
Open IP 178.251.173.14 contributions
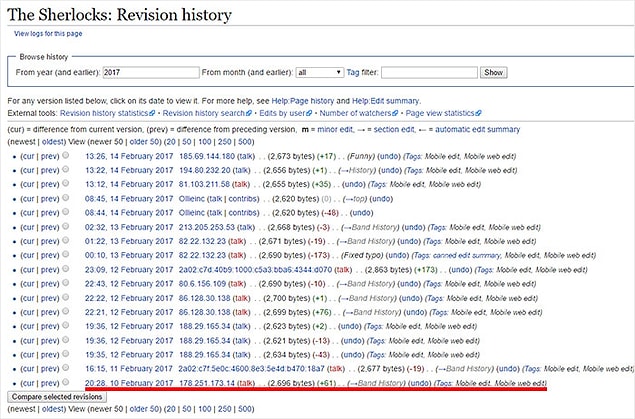(207, 383)
